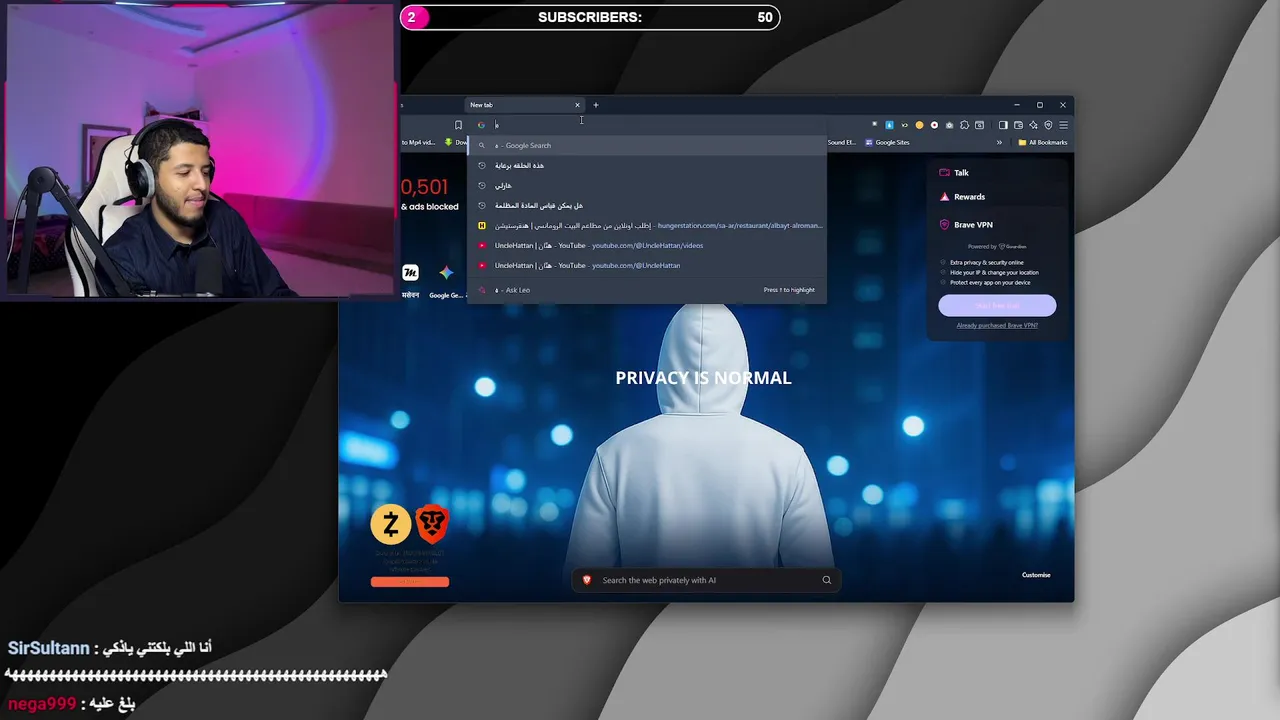Open the 'to Mp4 vid...' bookmark
Image resolution: width=1280 pixels, height=720 pixels.
418,142
